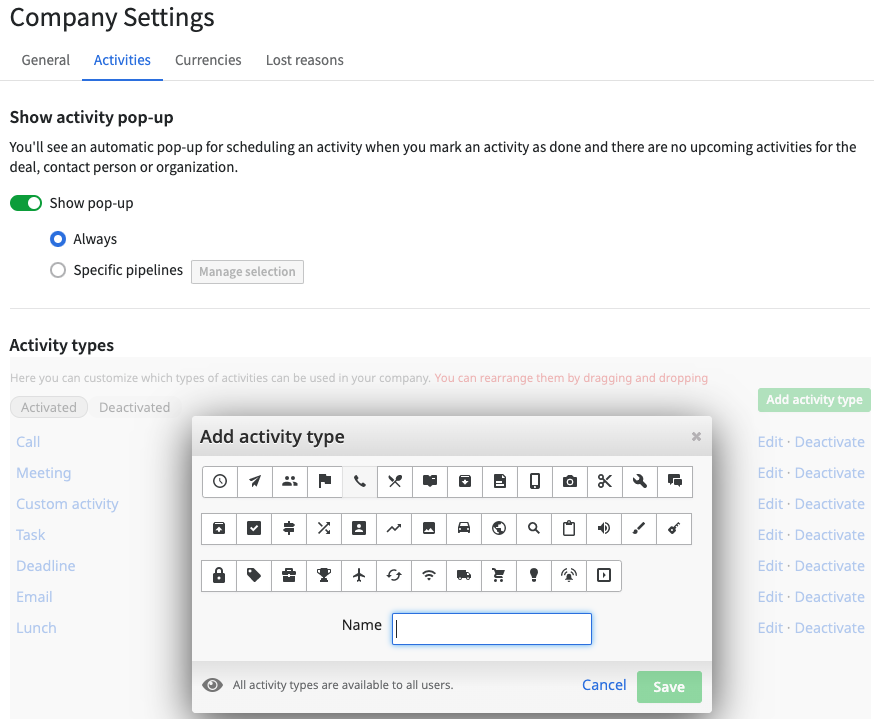Select the wrench icon in the Add activity dialog

pos(639,481)
